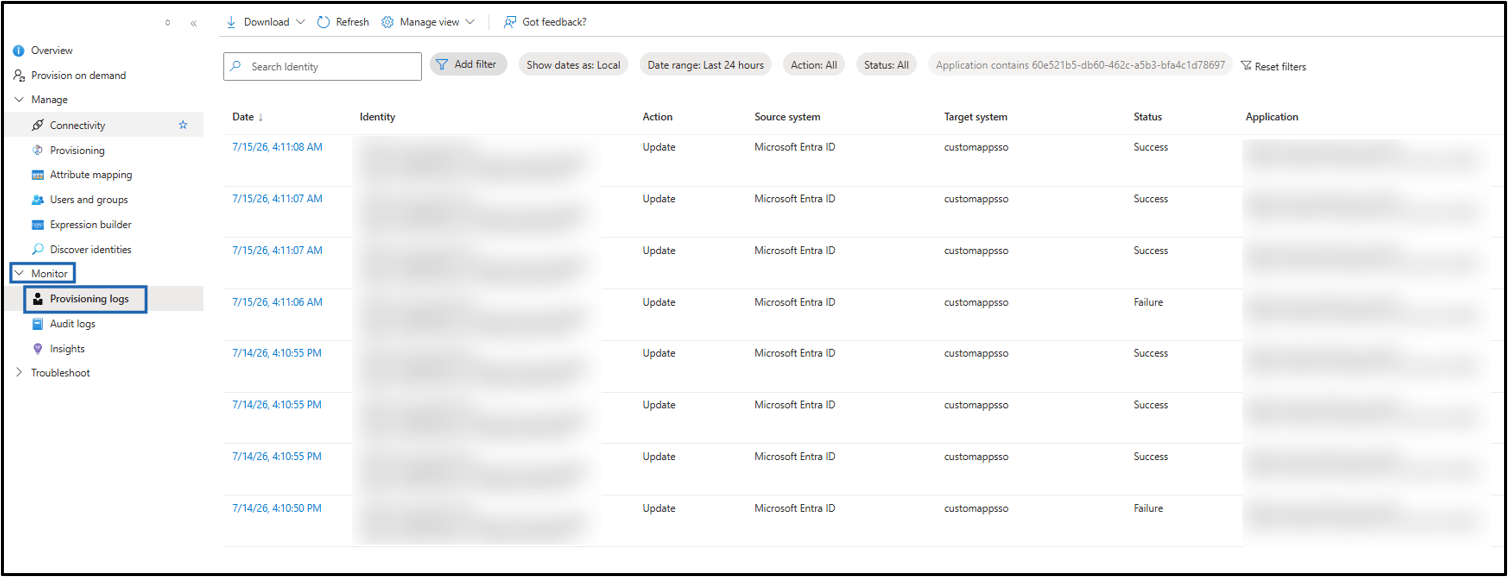Click Reset filters
This screenshot has width=1508, height=577.
tap(1273, 66)
